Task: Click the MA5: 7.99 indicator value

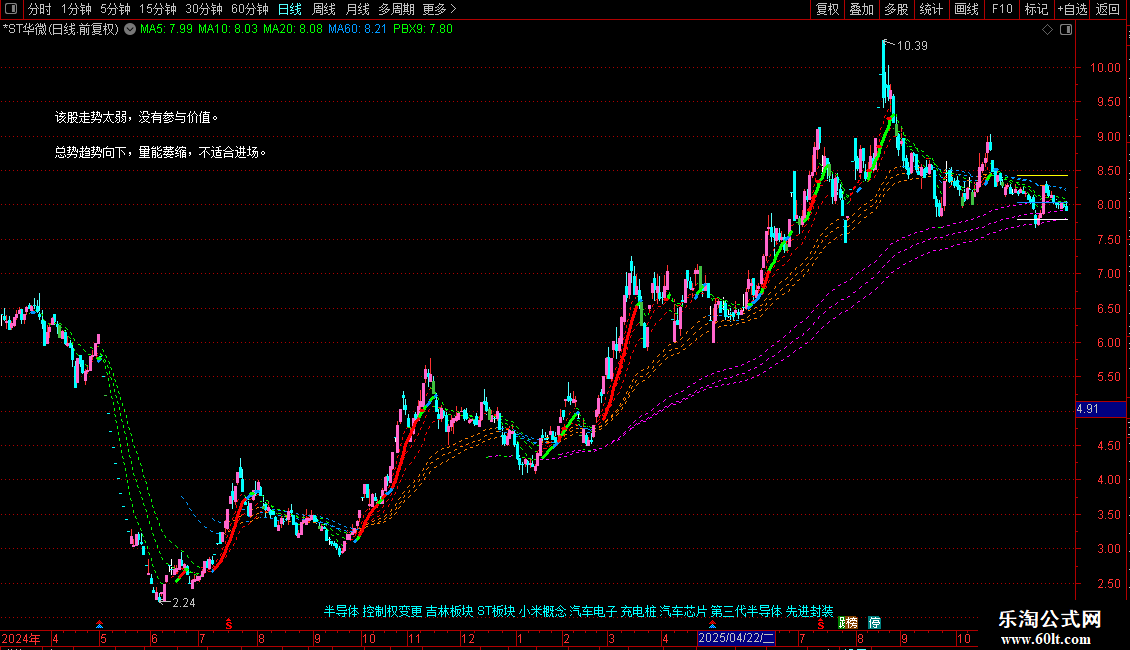Action: point(166,30)
